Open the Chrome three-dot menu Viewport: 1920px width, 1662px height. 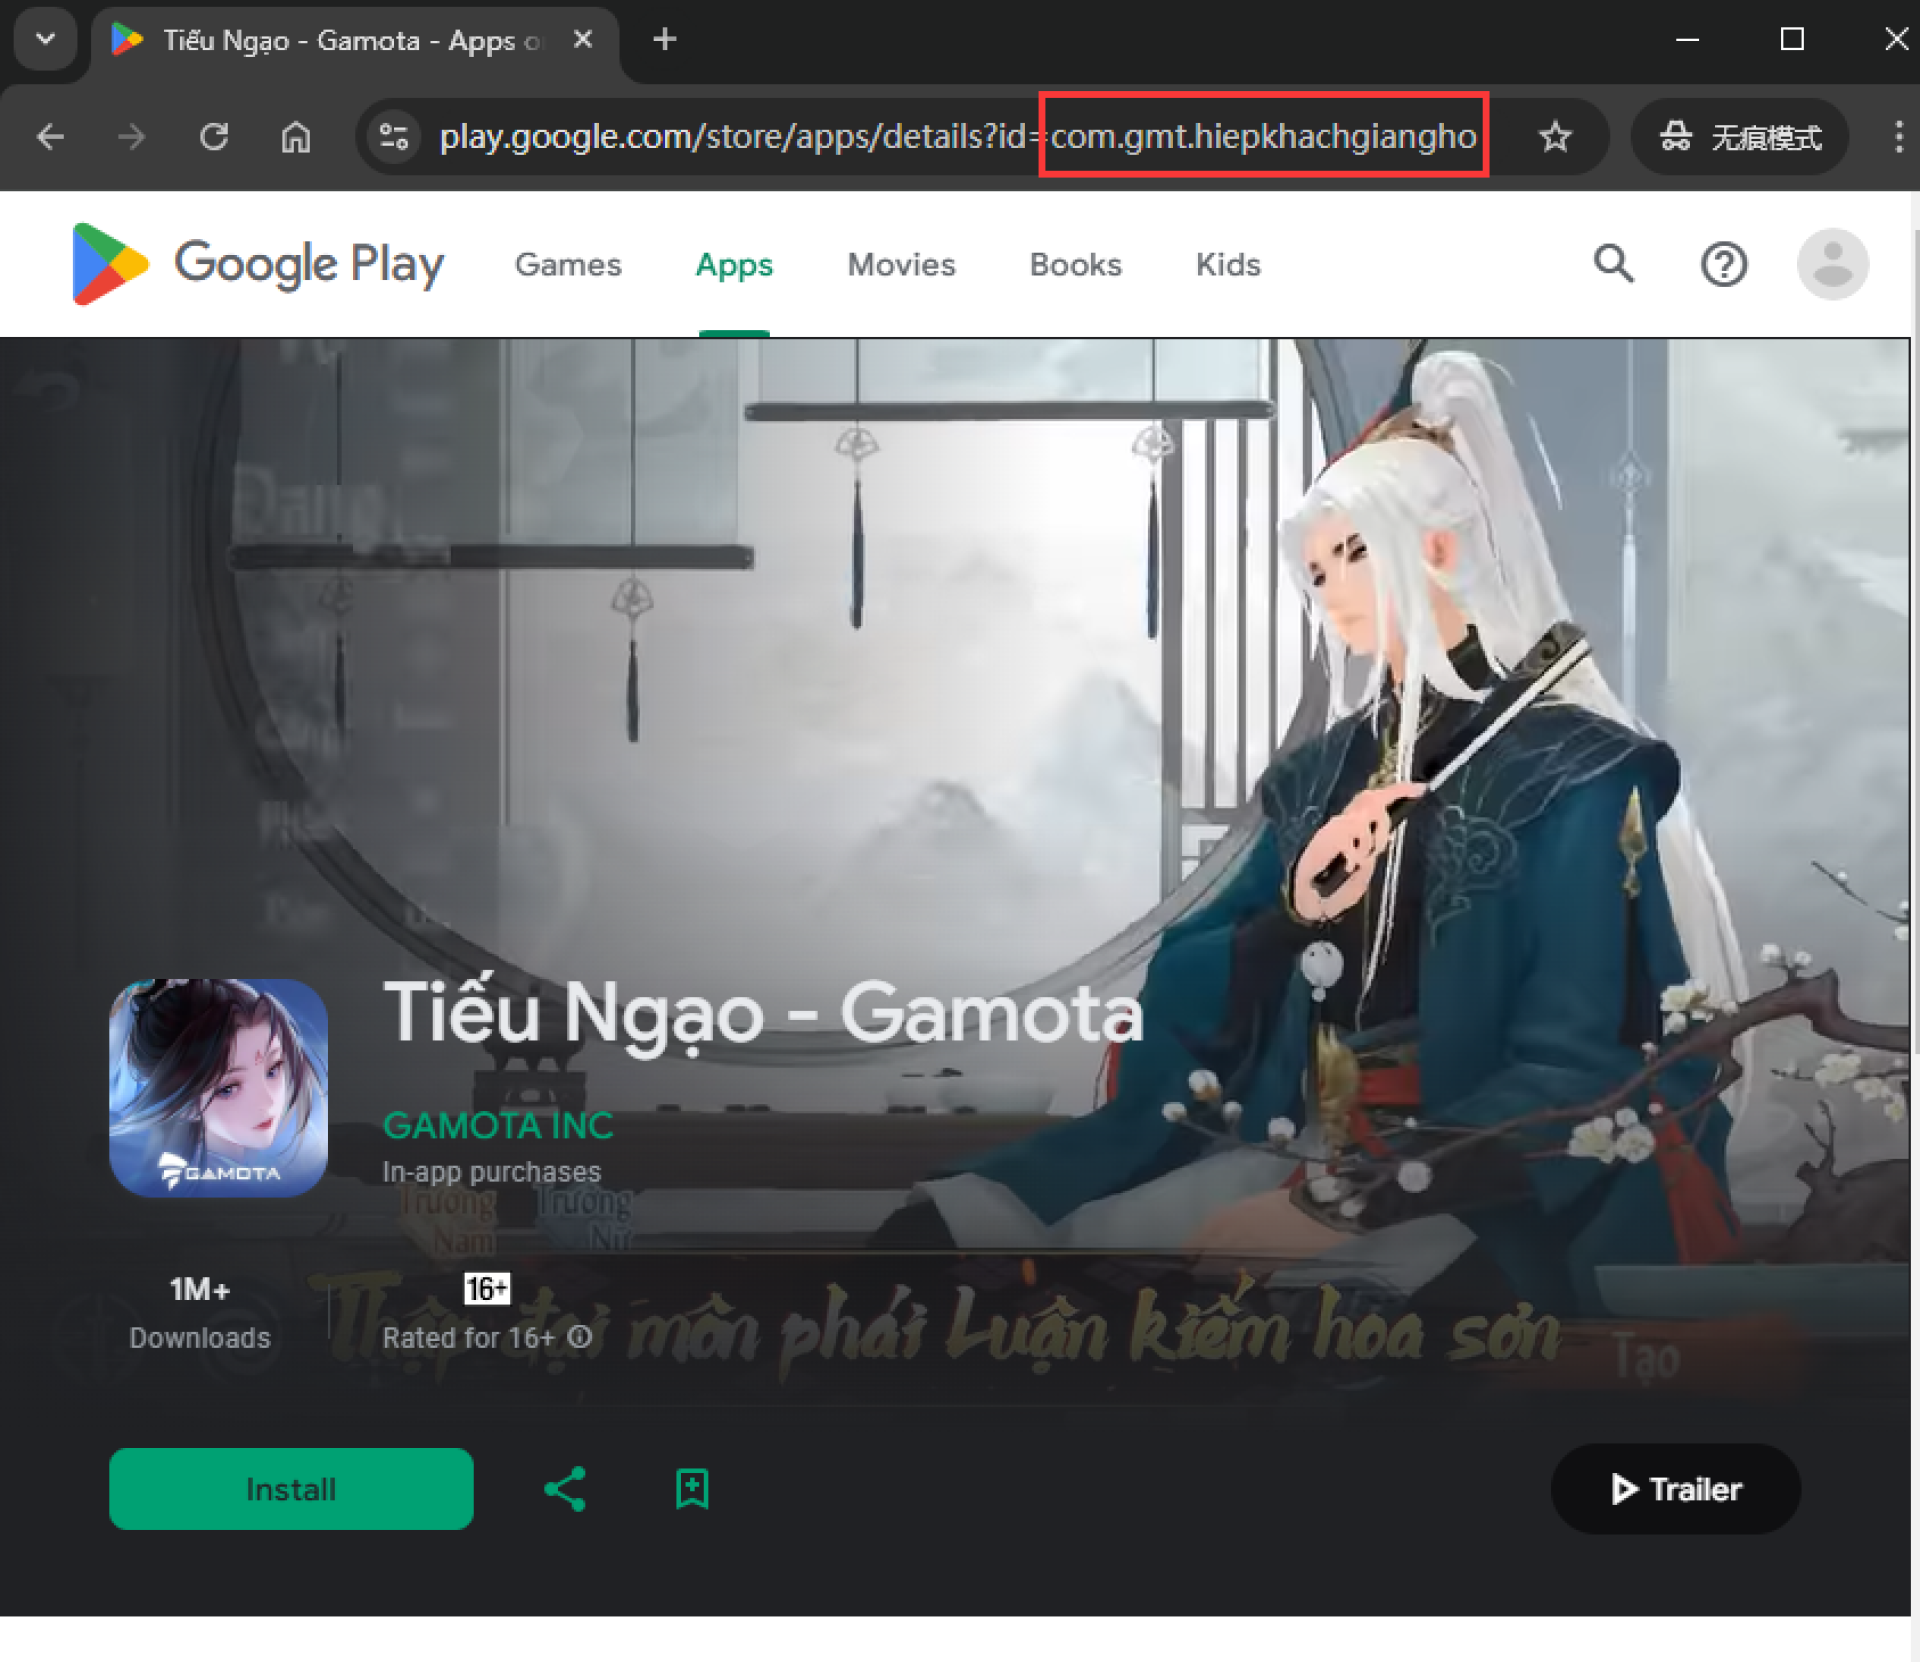tap(1897, 137)
